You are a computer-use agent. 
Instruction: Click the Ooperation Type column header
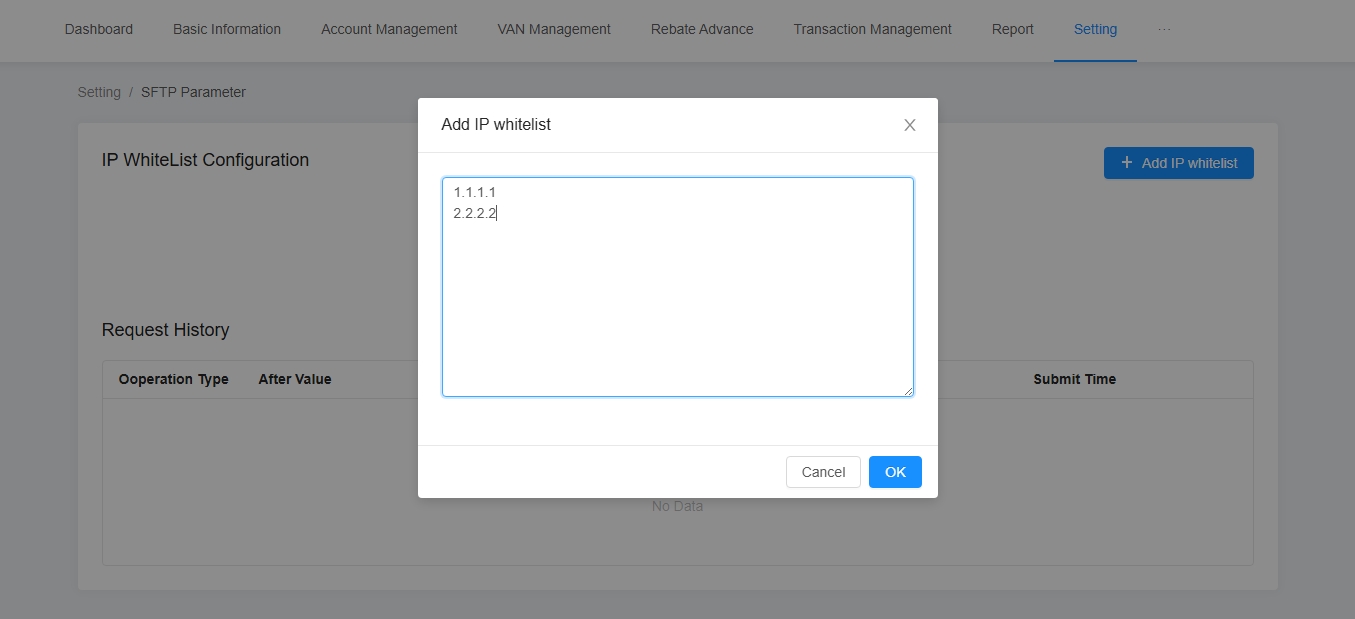[174, 379]
